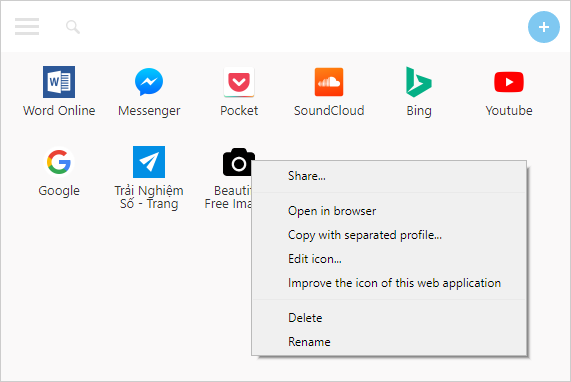
Task: Click the black camera app icon
Action: [x=238, y=162]
